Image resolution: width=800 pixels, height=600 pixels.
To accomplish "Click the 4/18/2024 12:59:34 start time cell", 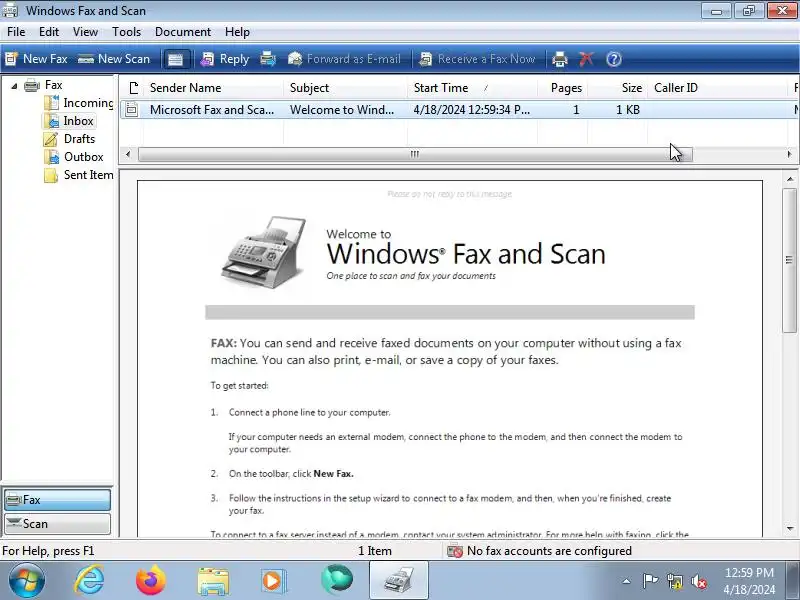I will (471, 110).
